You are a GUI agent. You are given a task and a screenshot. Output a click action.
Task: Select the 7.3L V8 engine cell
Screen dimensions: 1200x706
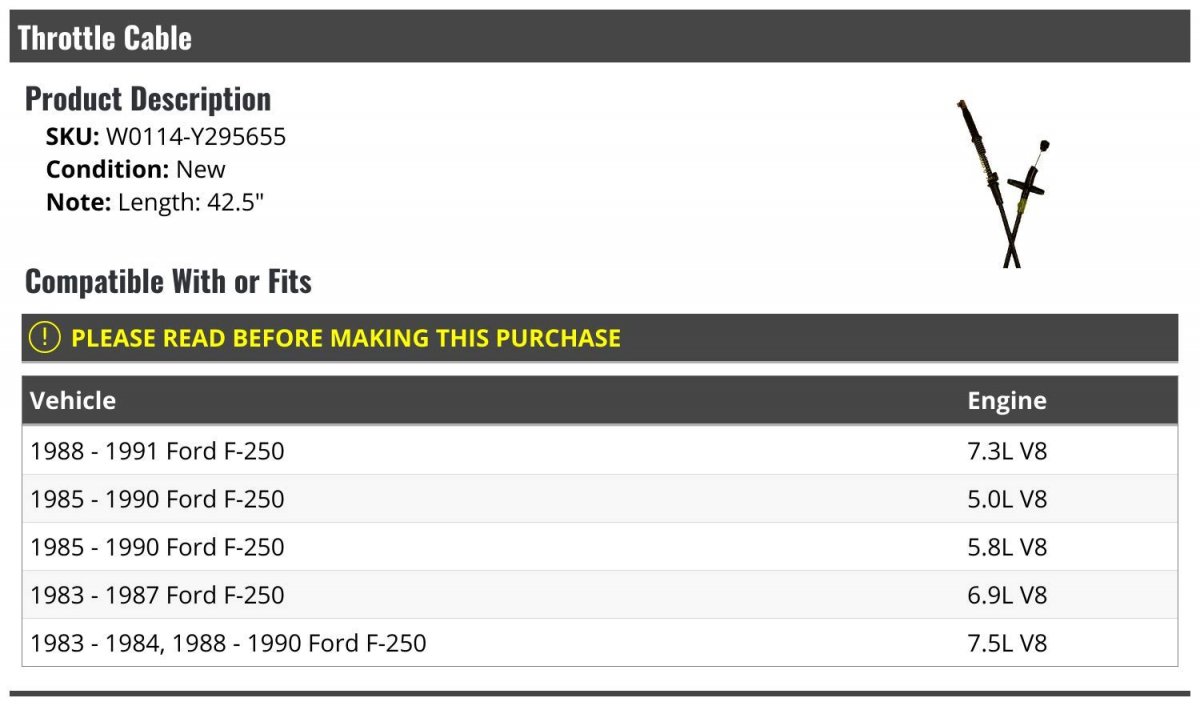pos(1007,451)
